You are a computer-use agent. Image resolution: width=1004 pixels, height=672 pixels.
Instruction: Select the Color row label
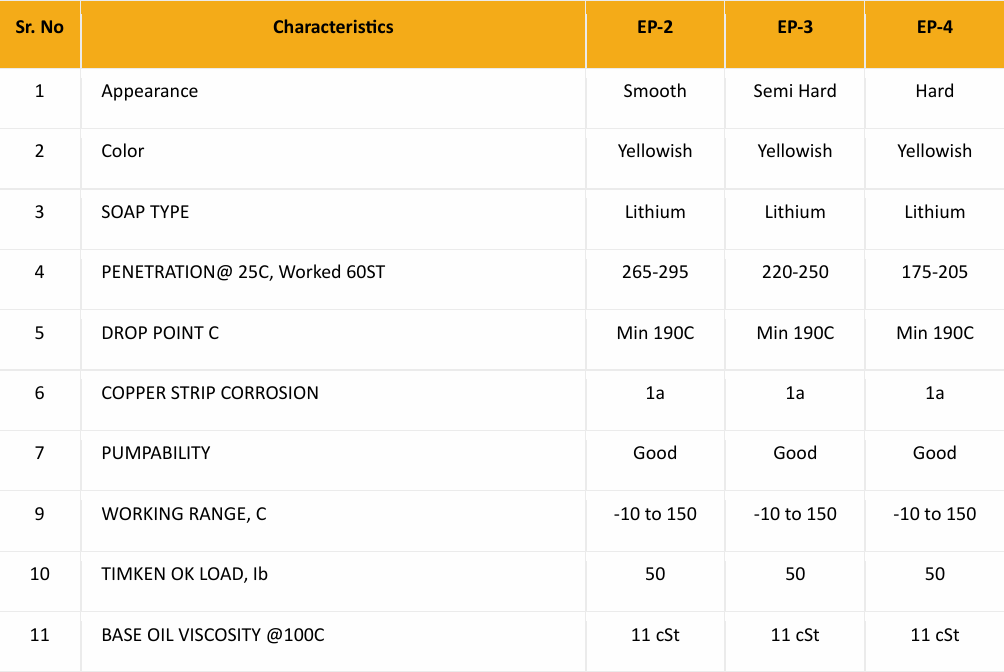122,151
